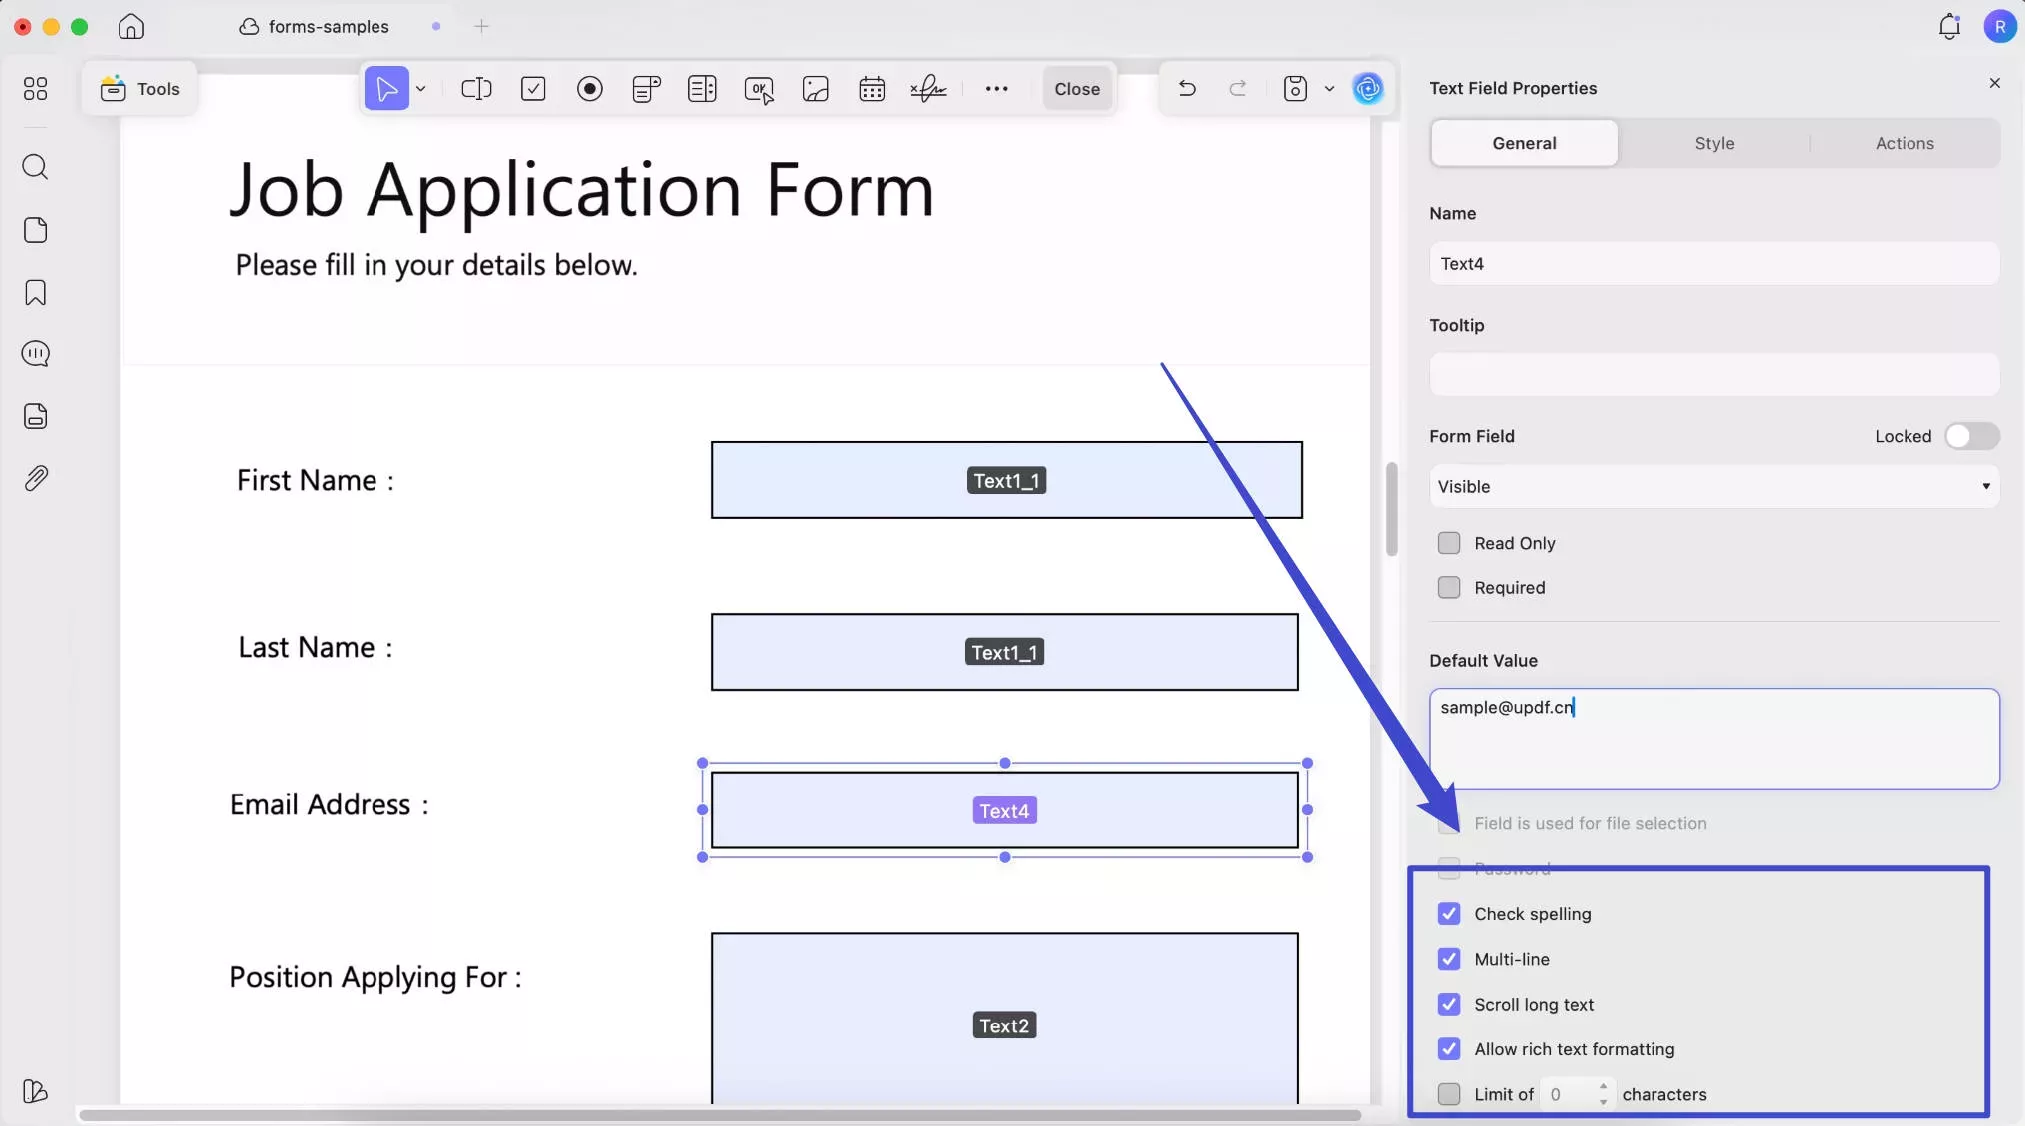This screenshot has height=1126, width=2025.
Task: Open the Visible form field dropdown
Action: (1714, 487)
